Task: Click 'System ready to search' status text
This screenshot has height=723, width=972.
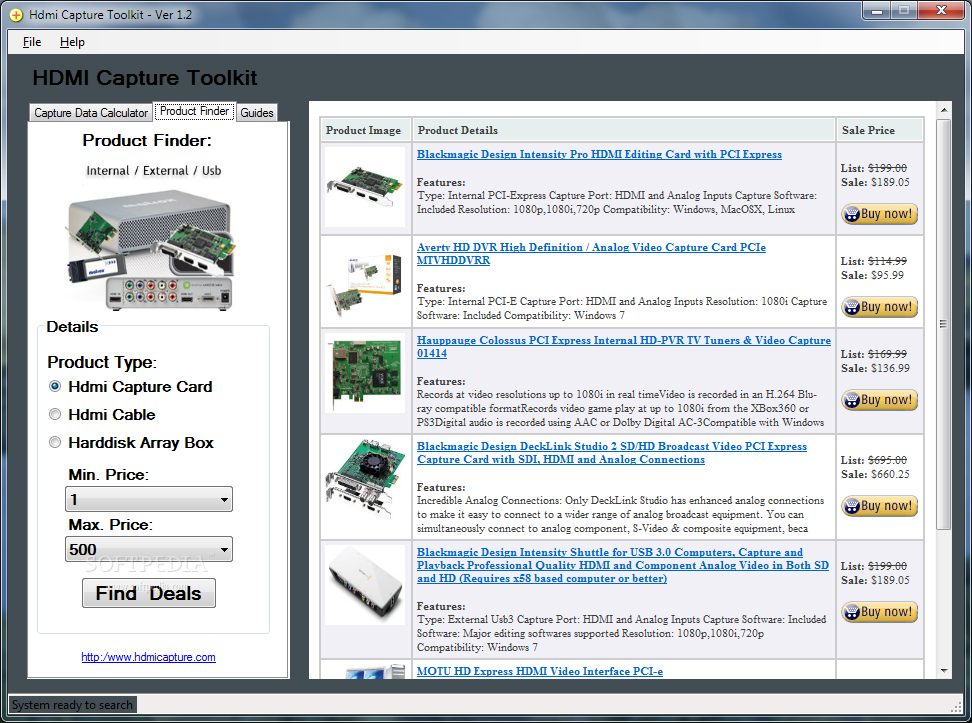Action: (72, 705)
